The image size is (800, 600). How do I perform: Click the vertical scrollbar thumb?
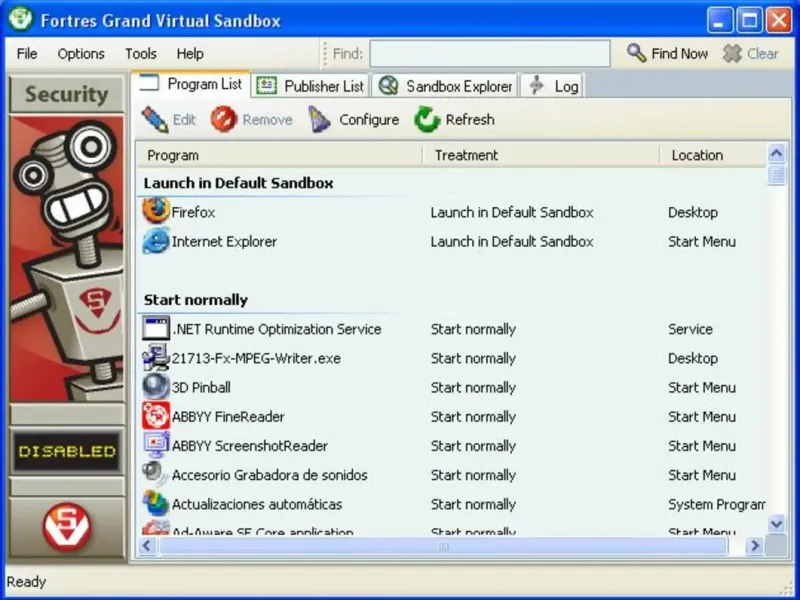[777, 174]
